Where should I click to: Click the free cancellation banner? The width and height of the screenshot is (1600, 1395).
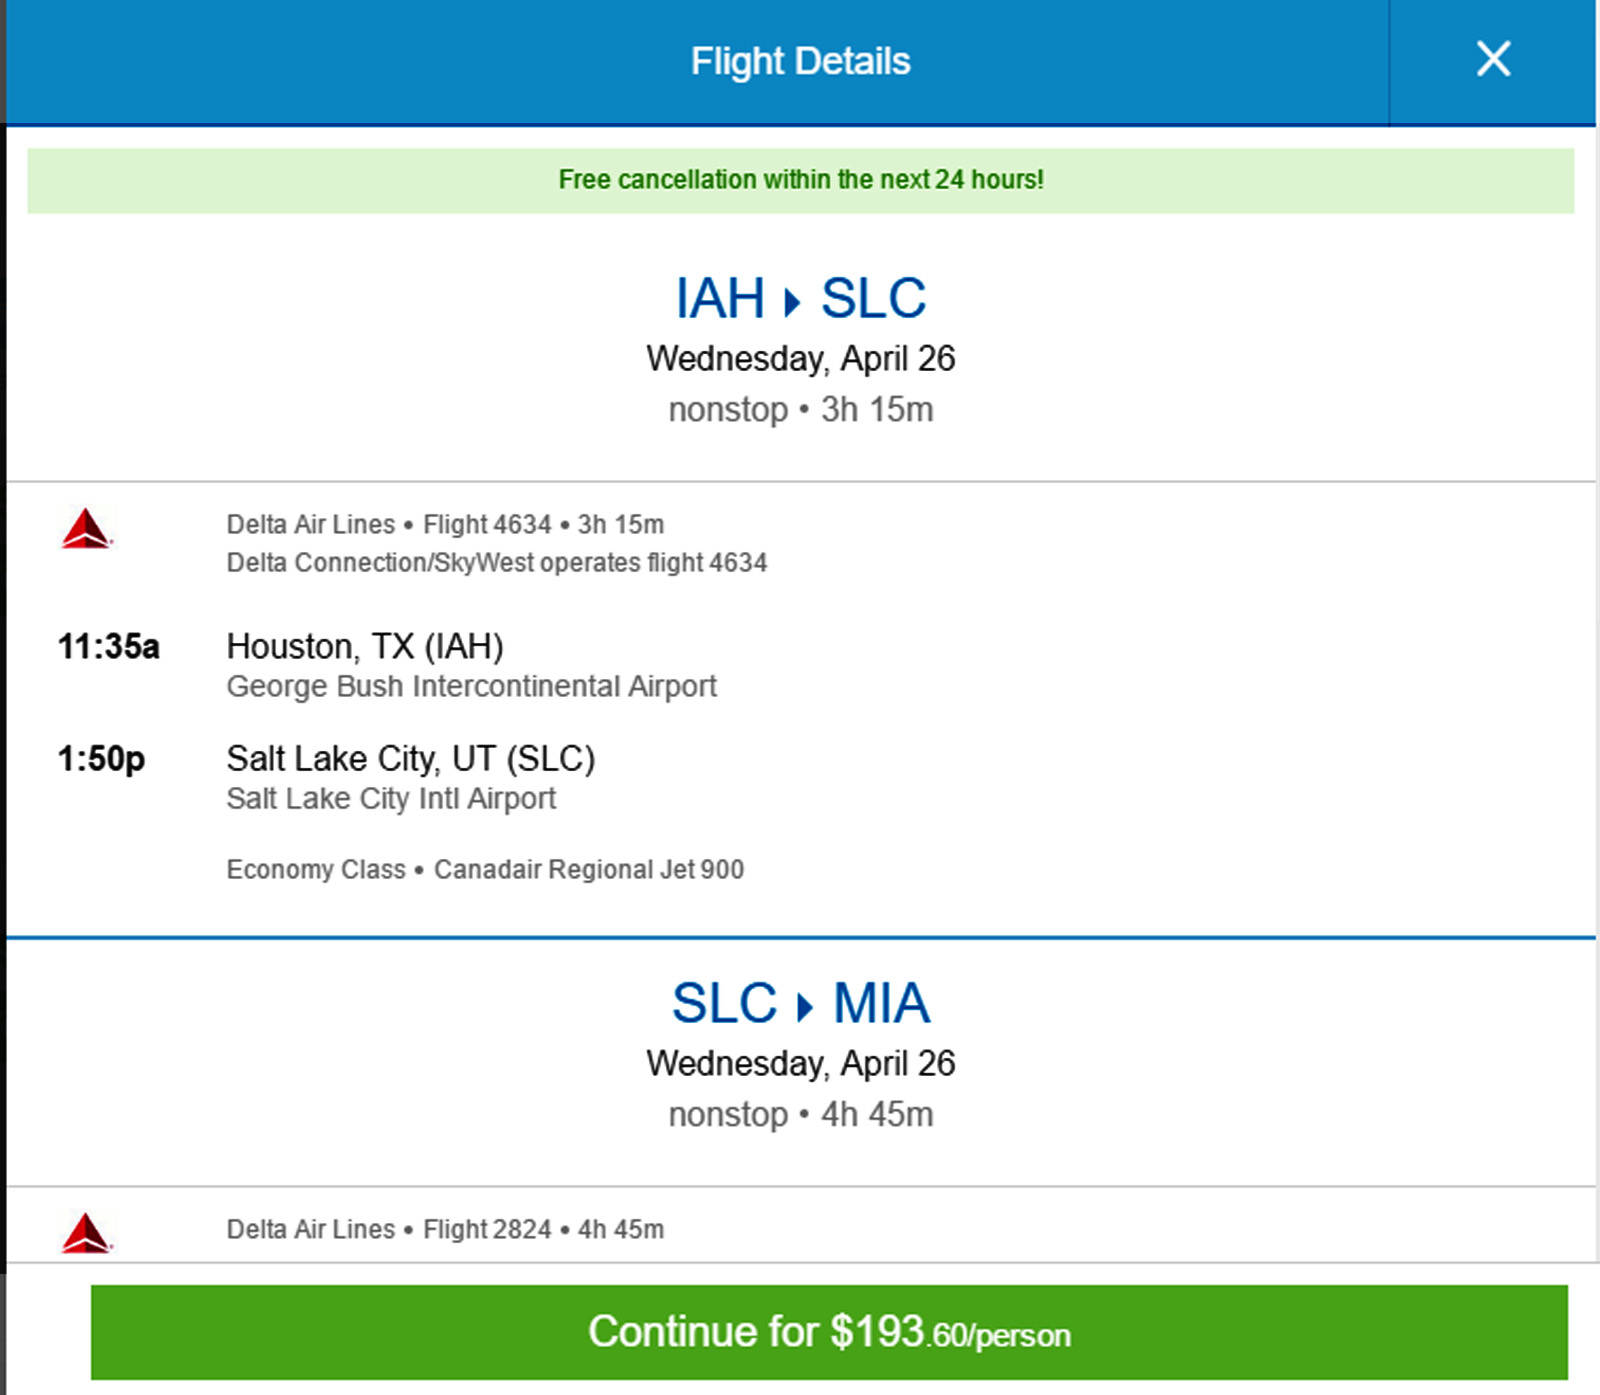pyautogui.click(x=800, y=180)
